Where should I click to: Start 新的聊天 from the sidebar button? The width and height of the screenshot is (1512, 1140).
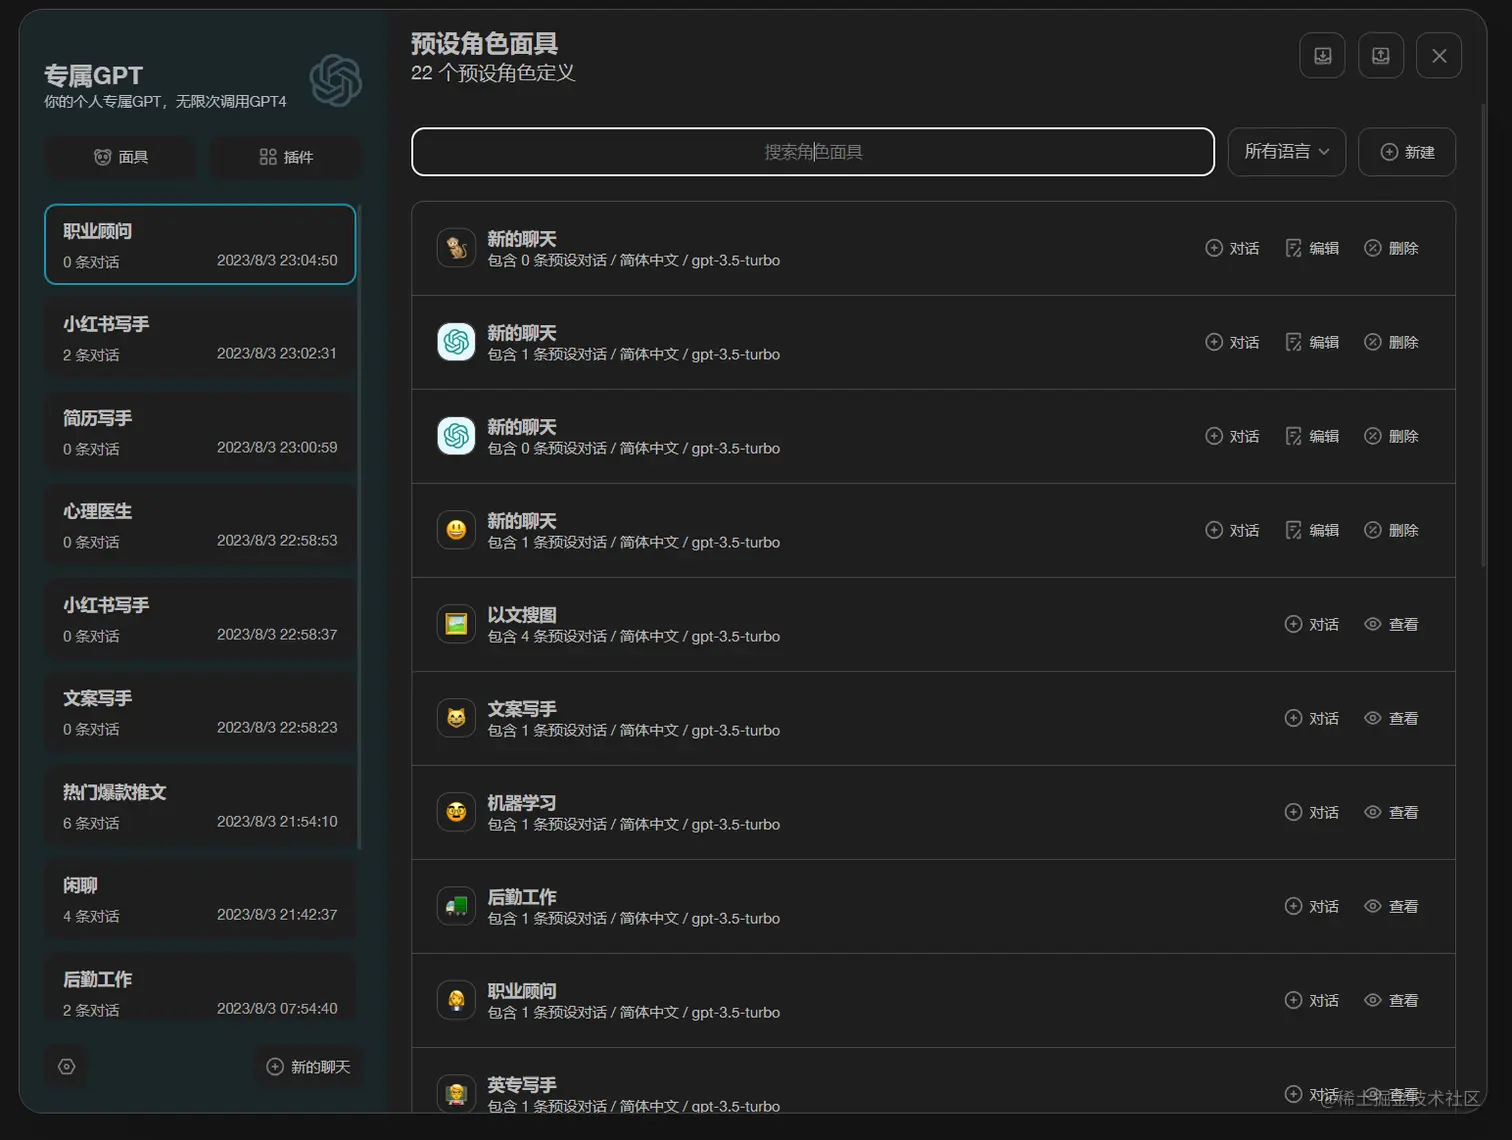pyautogui.click(x=309, y=1066)
